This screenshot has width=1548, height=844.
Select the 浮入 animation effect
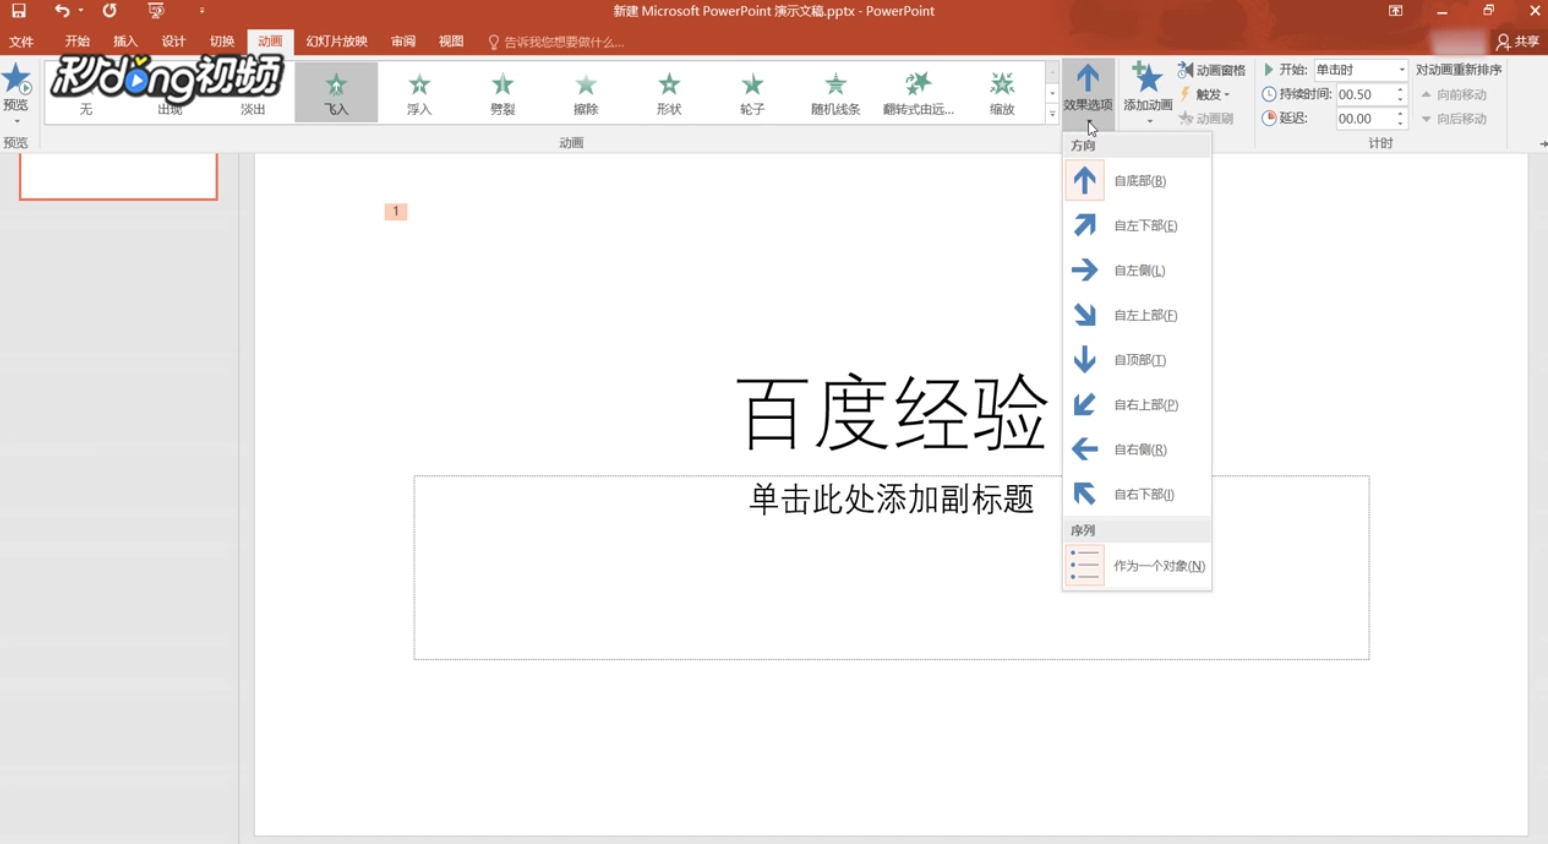click(419, 93)
